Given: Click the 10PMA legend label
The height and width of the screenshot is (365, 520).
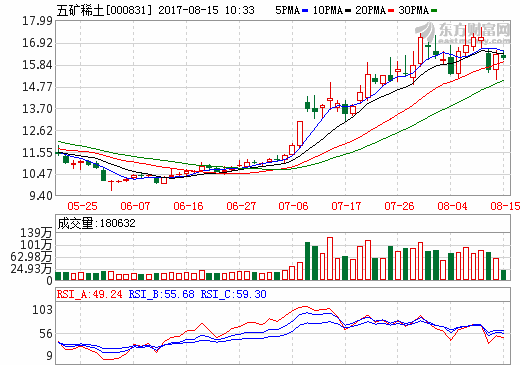Looking at the screenshot, I should coord(328,10).
